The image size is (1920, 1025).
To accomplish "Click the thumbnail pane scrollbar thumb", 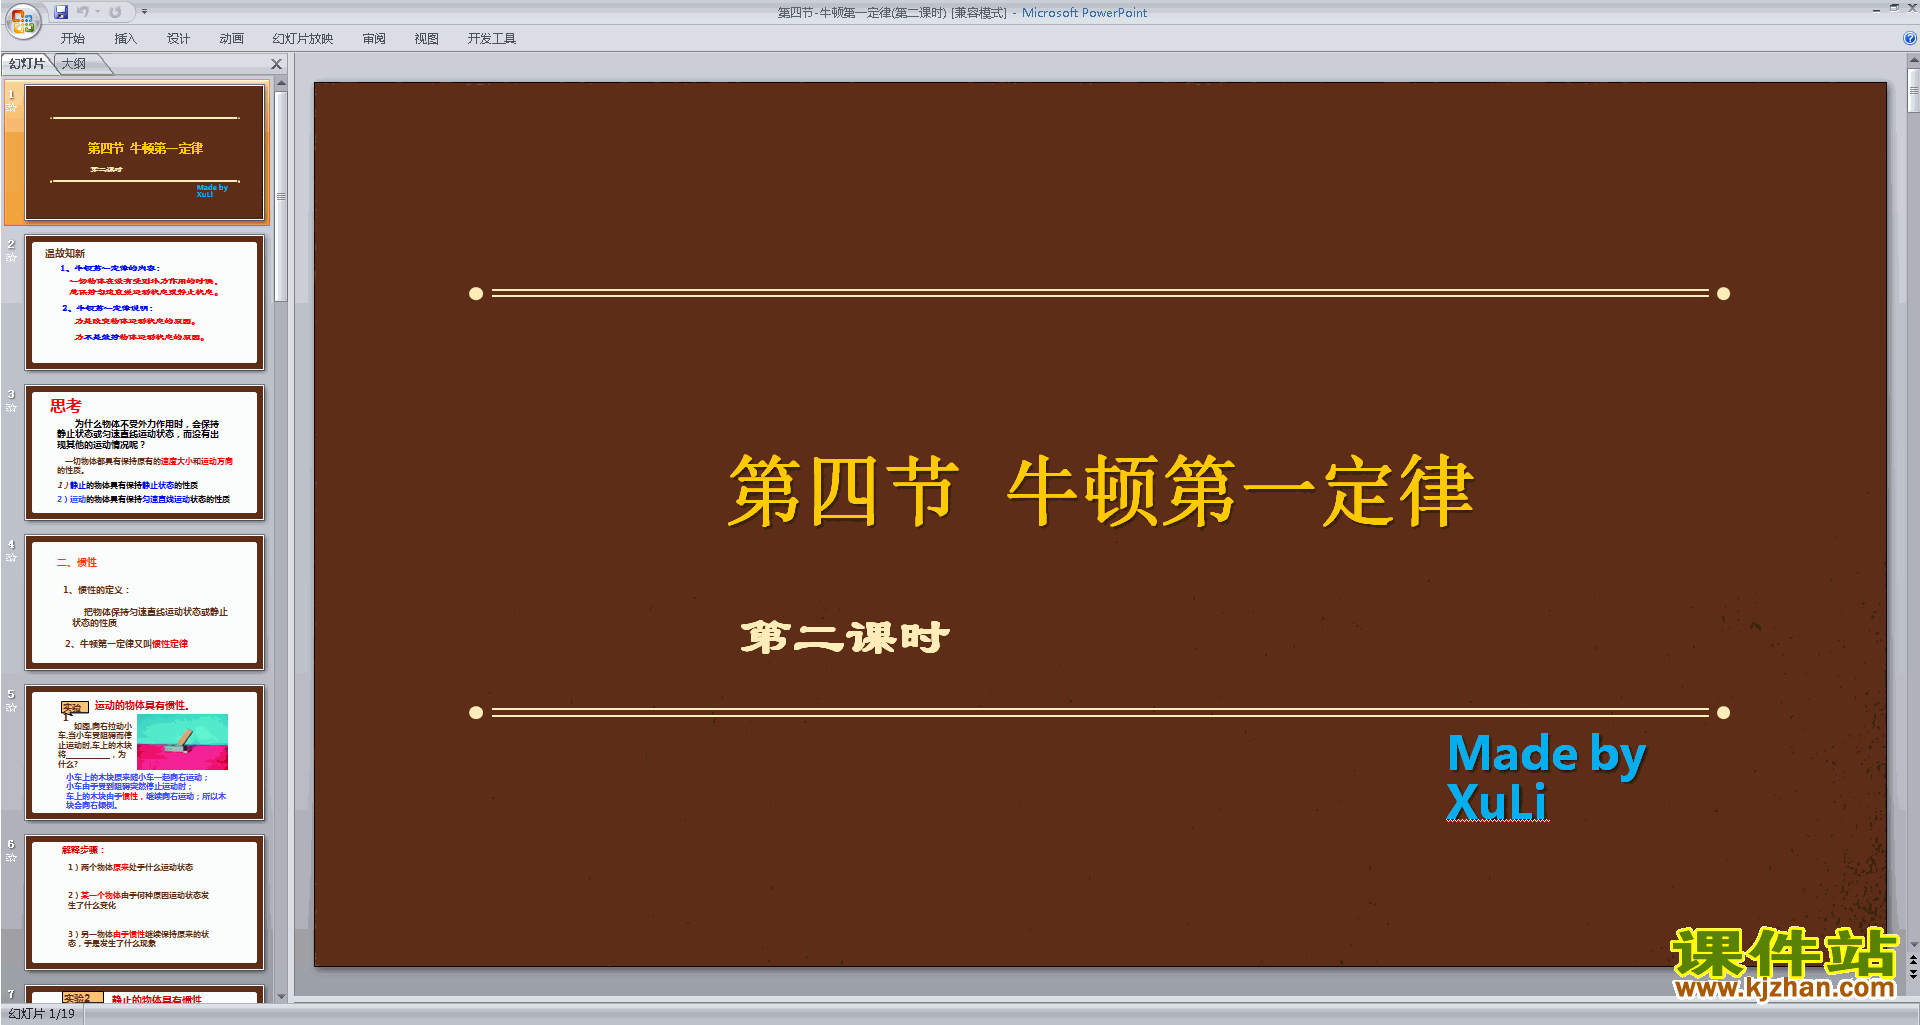I will pos(281,196).
